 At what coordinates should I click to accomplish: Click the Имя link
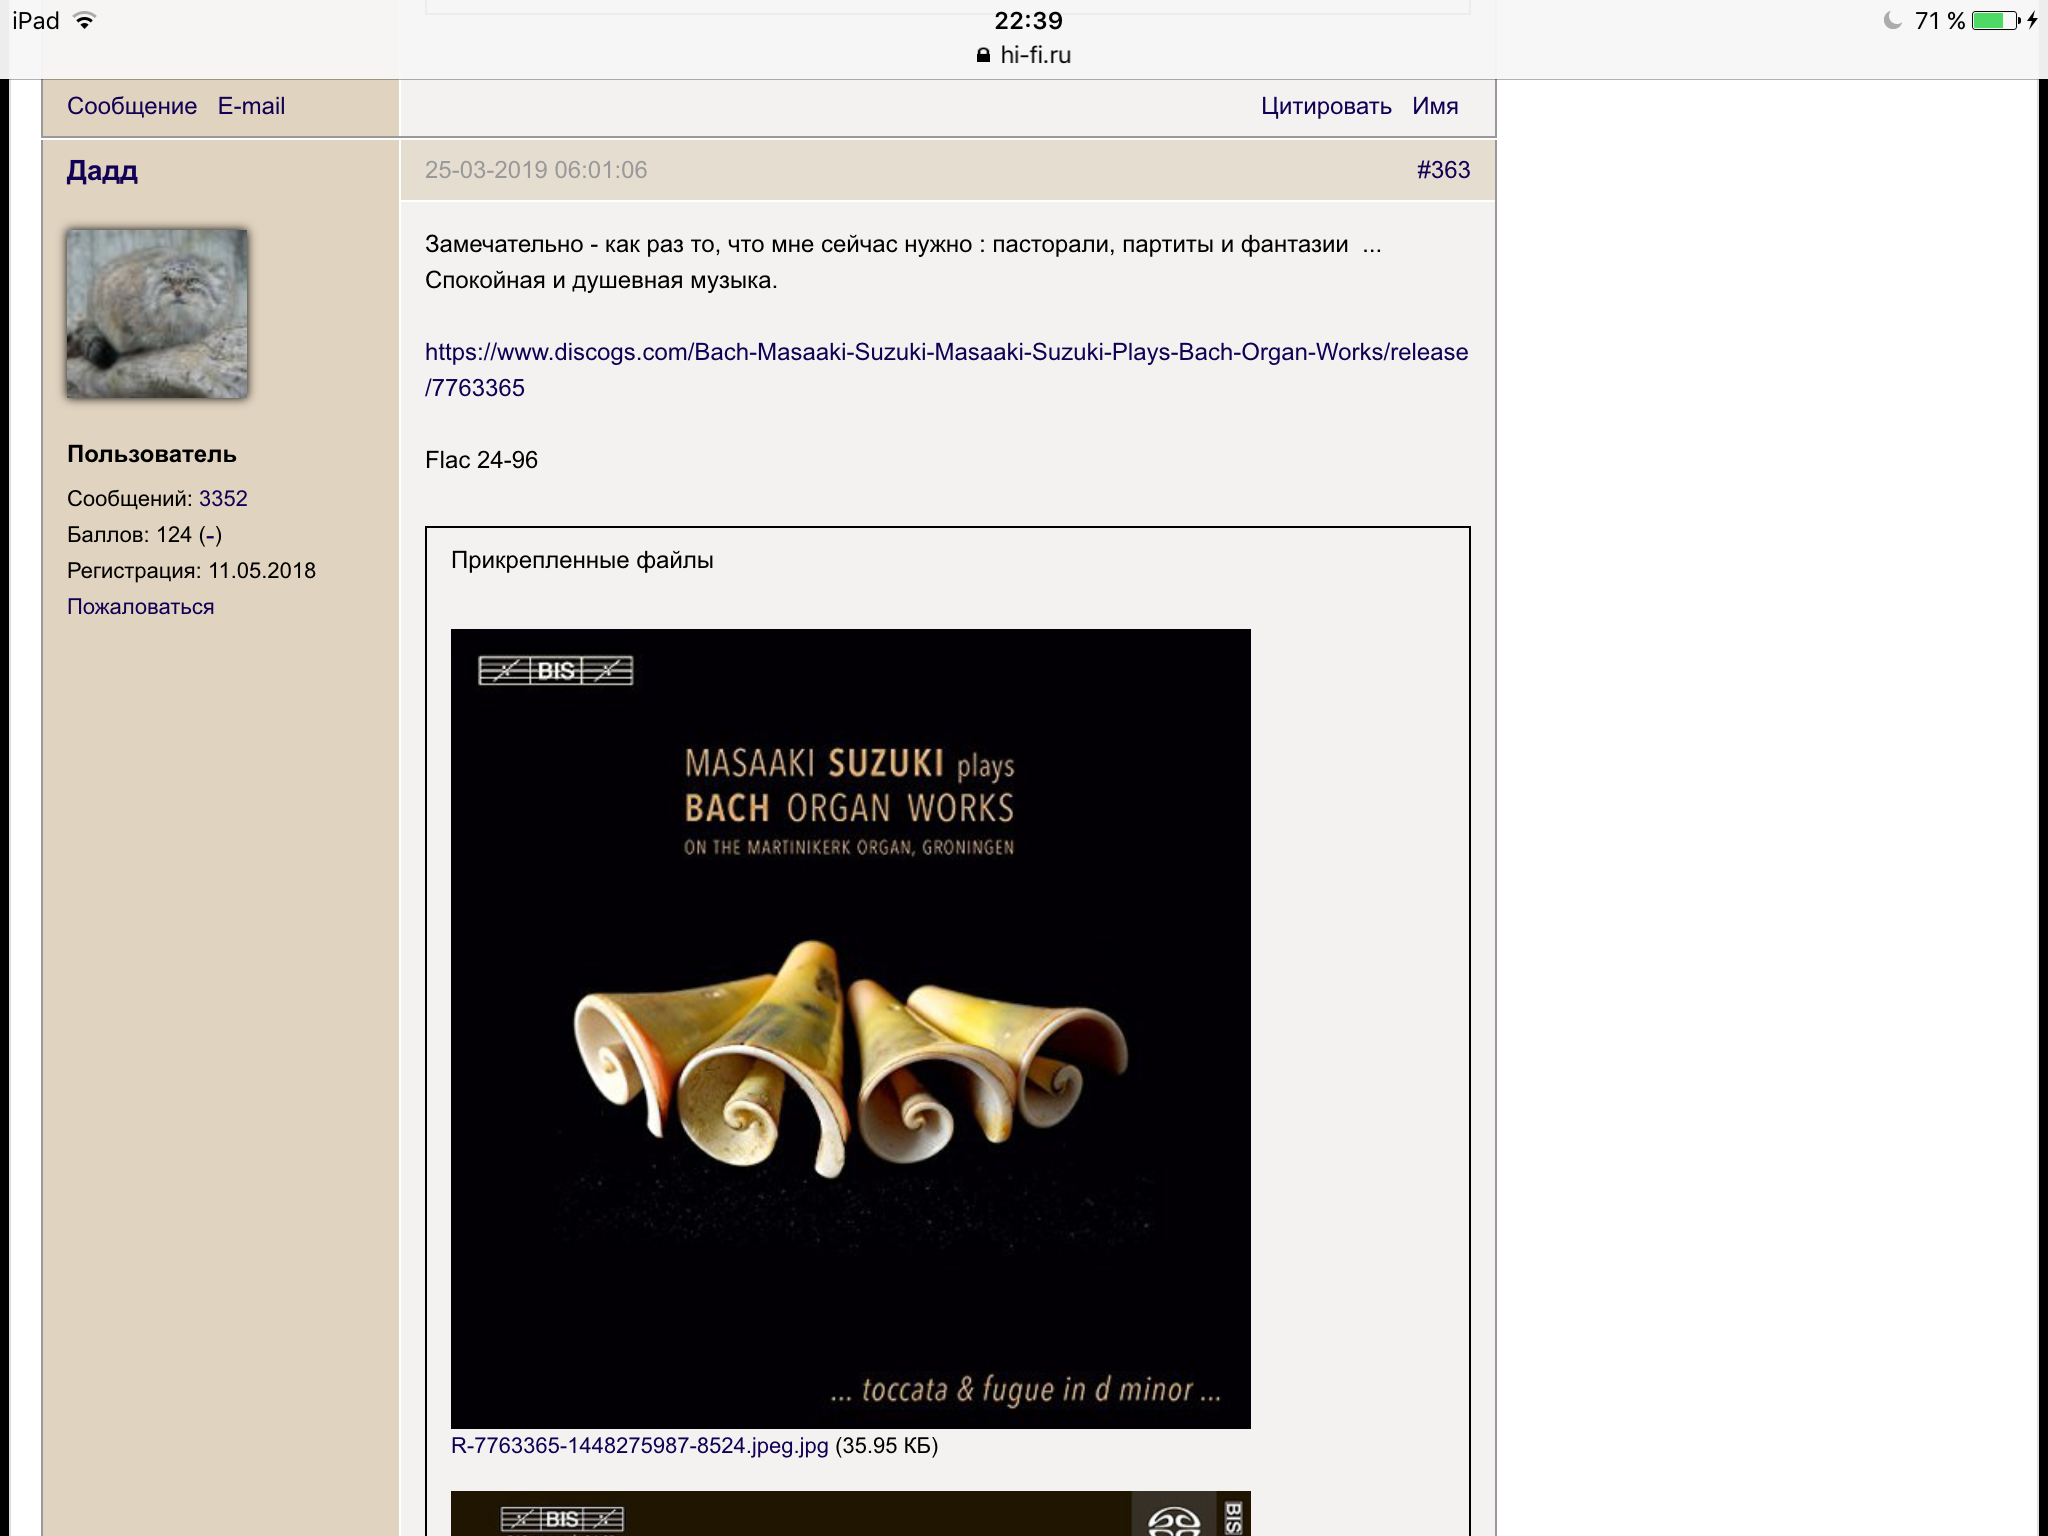[1435, 106]
